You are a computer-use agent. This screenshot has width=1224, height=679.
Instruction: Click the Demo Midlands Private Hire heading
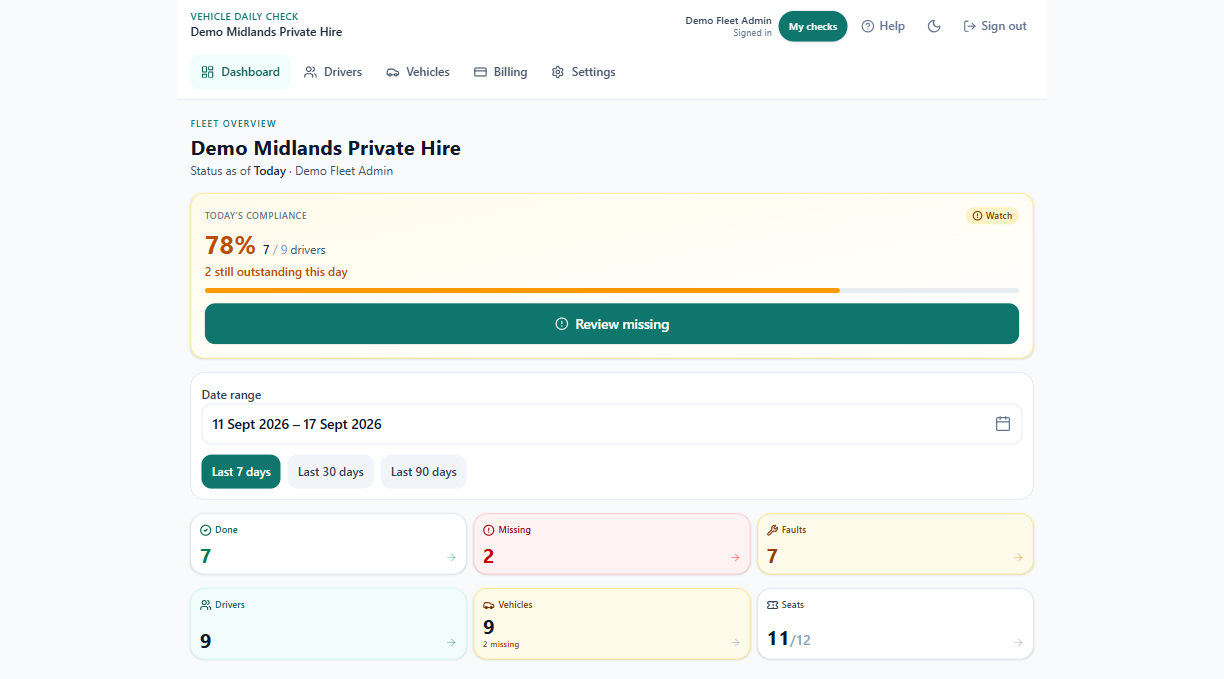tap(326, 148)
